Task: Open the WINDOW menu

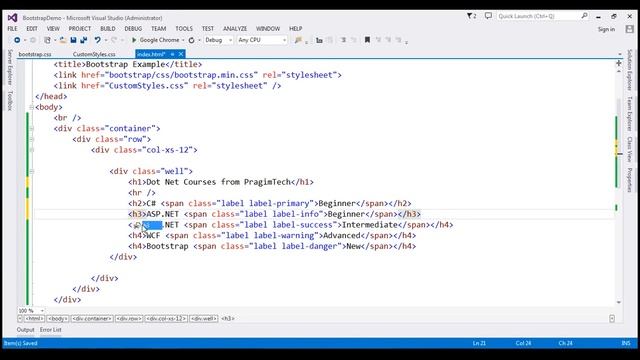Action: click(x=268, y=29)
